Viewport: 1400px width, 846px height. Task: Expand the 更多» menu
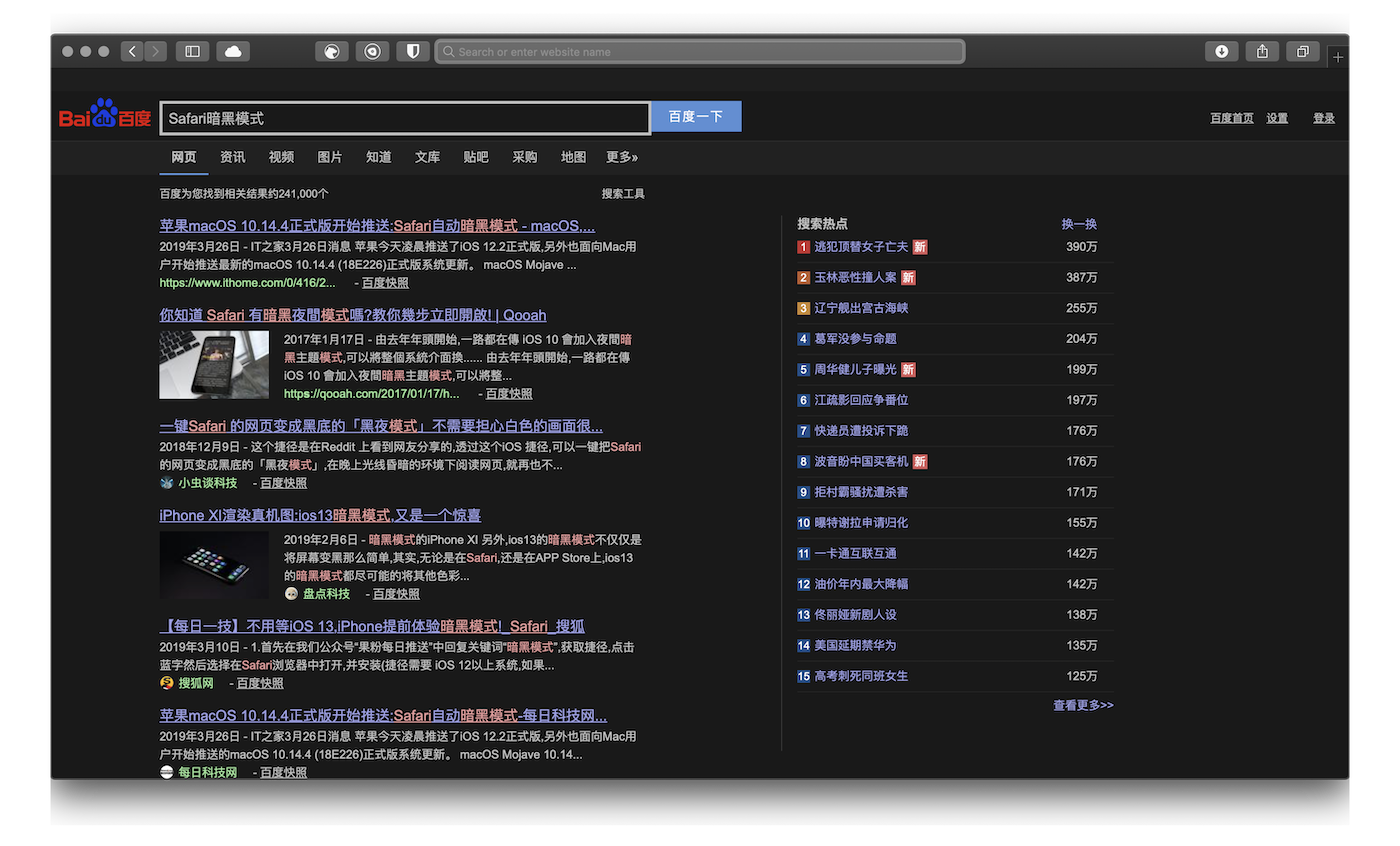click(622, 157)
